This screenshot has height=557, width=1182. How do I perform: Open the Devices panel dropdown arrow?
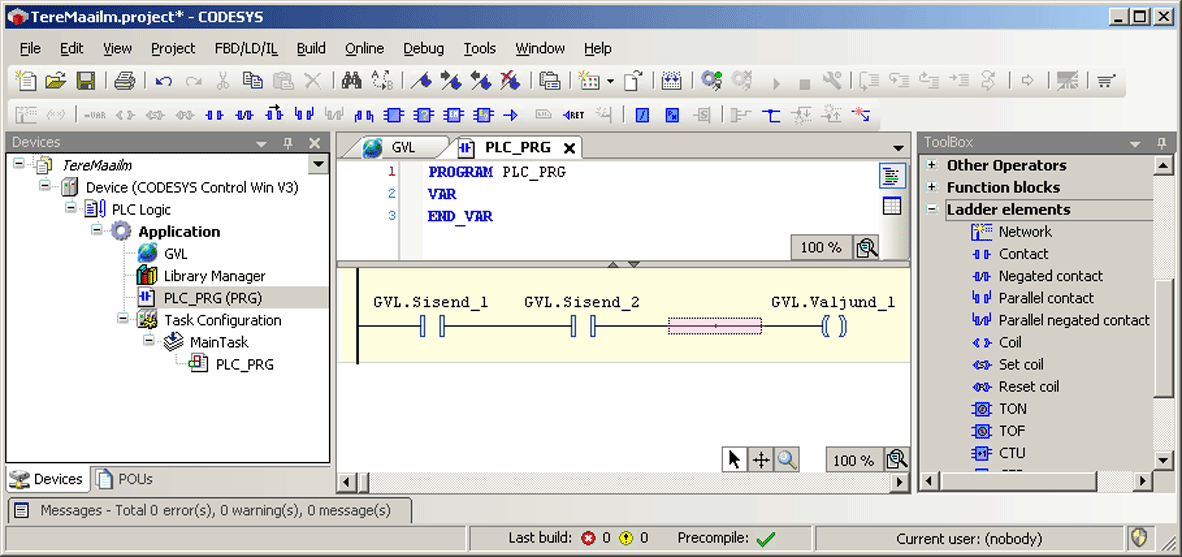click(262, 143)
